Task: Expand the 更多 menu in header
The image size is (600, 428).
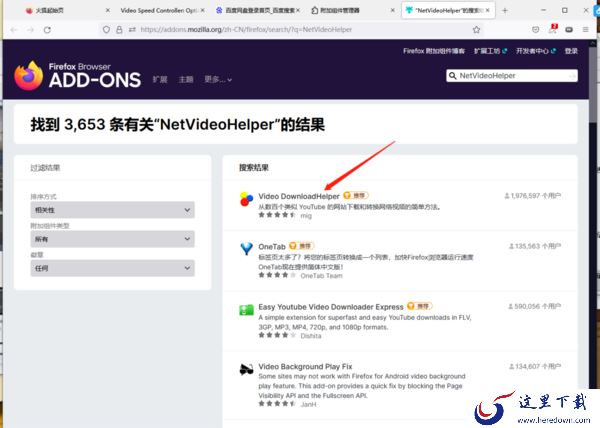Action: click(x=218, y=80)
